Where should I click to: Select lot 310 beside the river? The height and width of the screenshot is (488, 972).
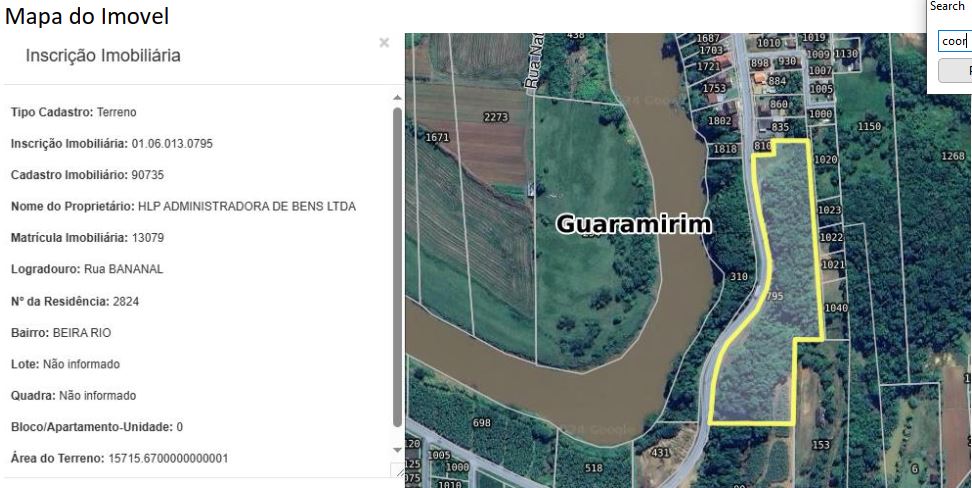[738, 277]
